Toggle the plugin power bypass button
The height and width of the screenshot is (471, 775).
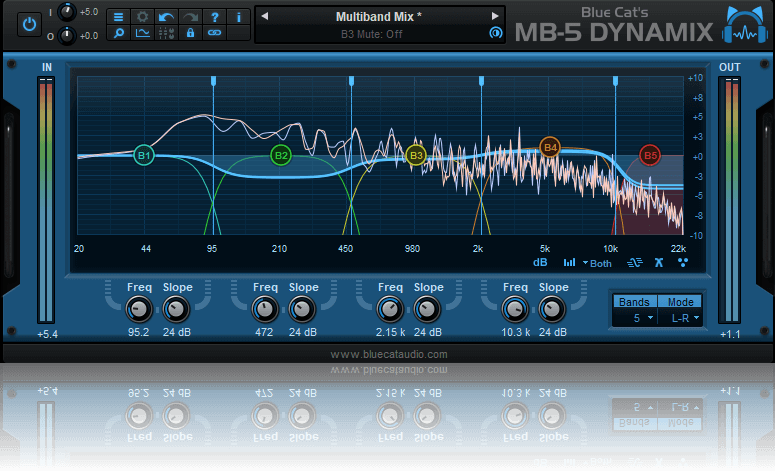[x=29, y=23]
